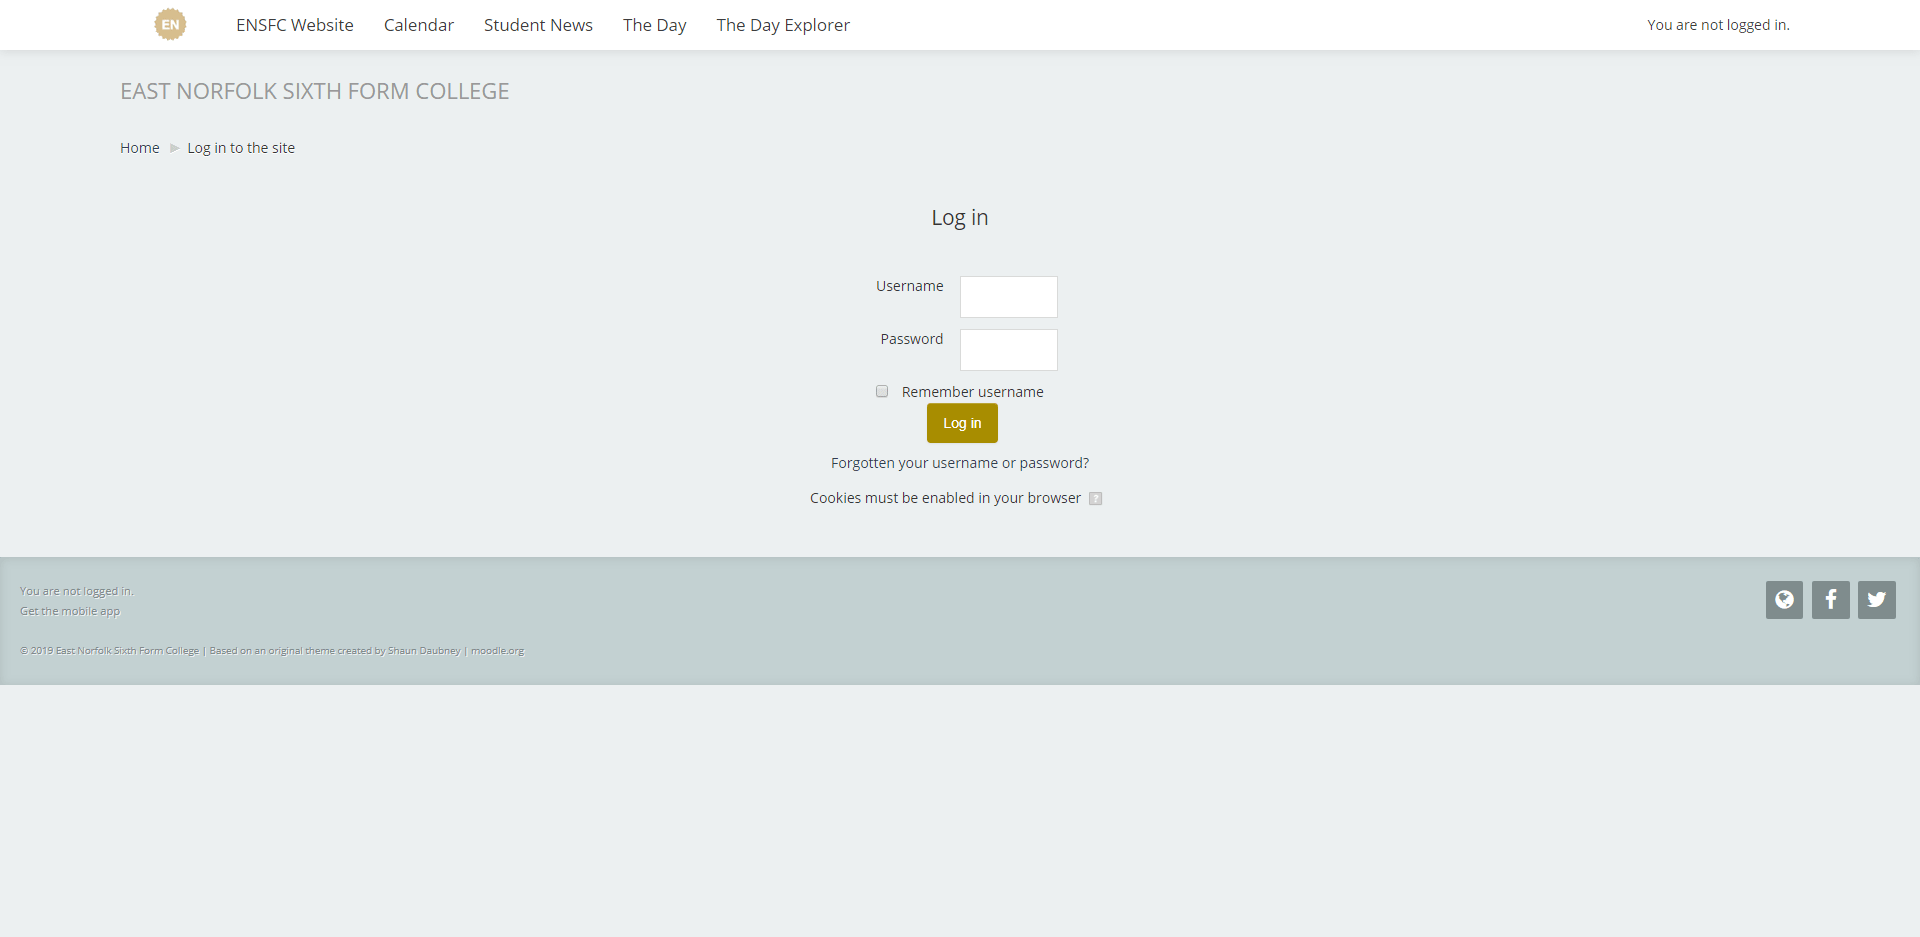Click the cookies help question mark icon
1920x937 pixels.
pos(1095,499)
